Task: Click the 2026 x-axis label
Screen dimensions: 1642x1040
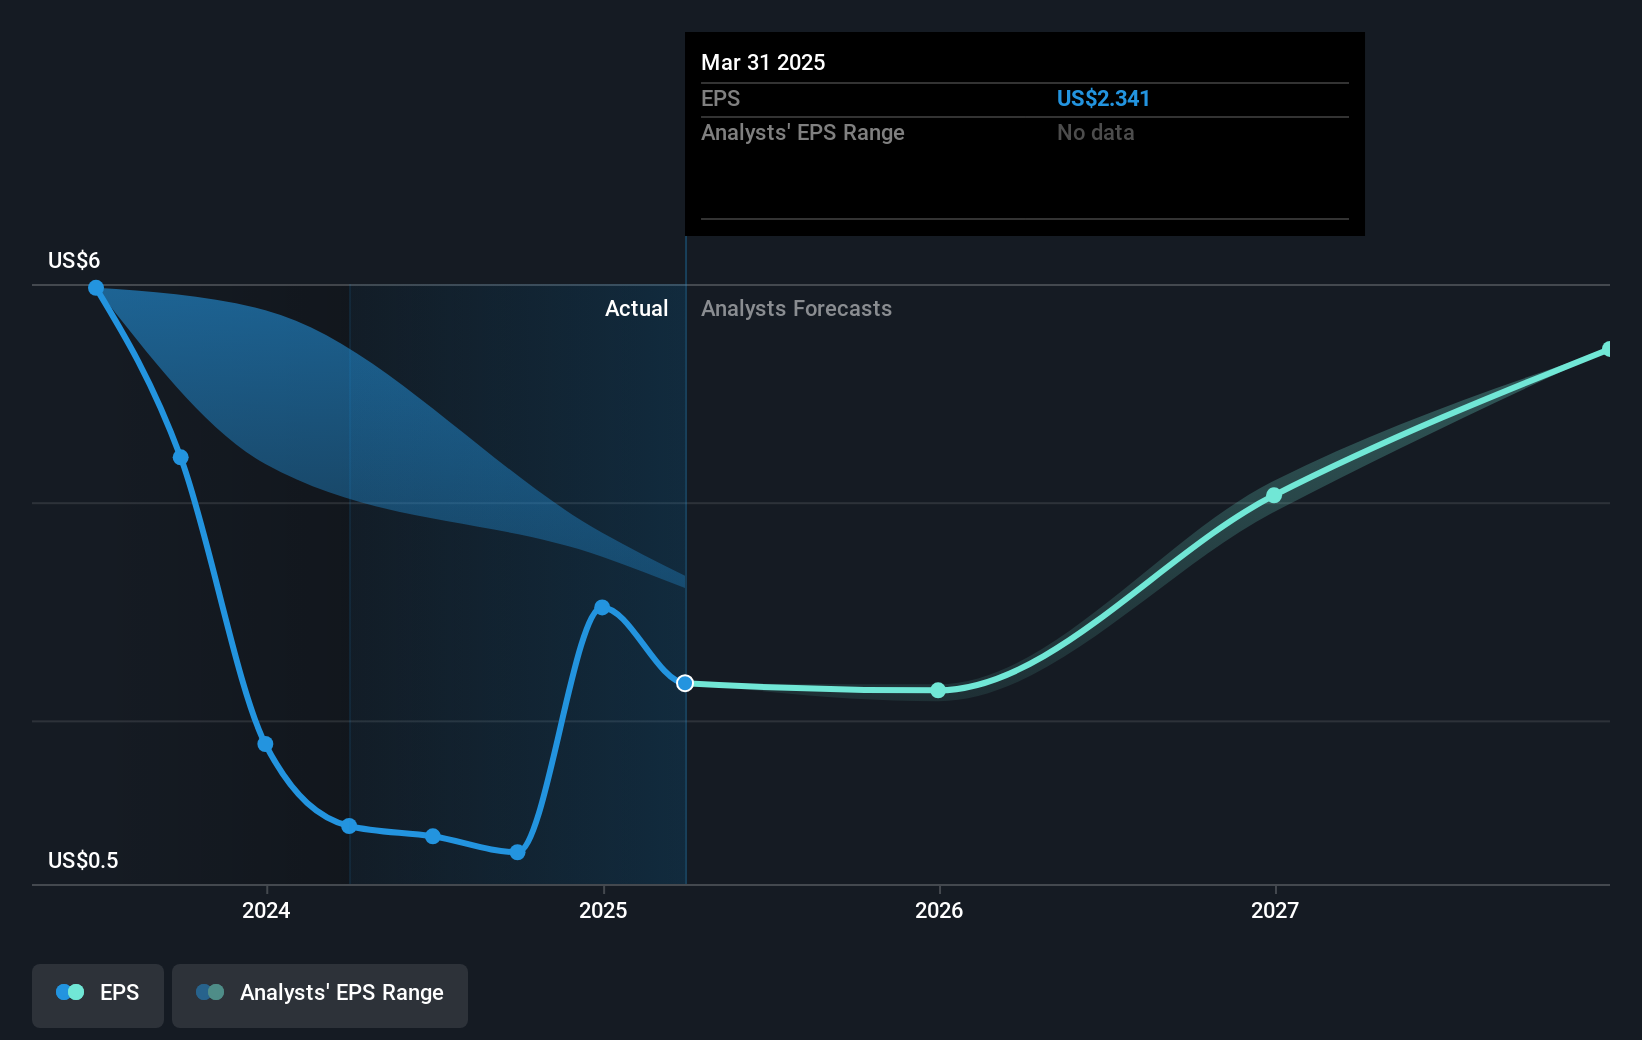Action: point(939,910)
